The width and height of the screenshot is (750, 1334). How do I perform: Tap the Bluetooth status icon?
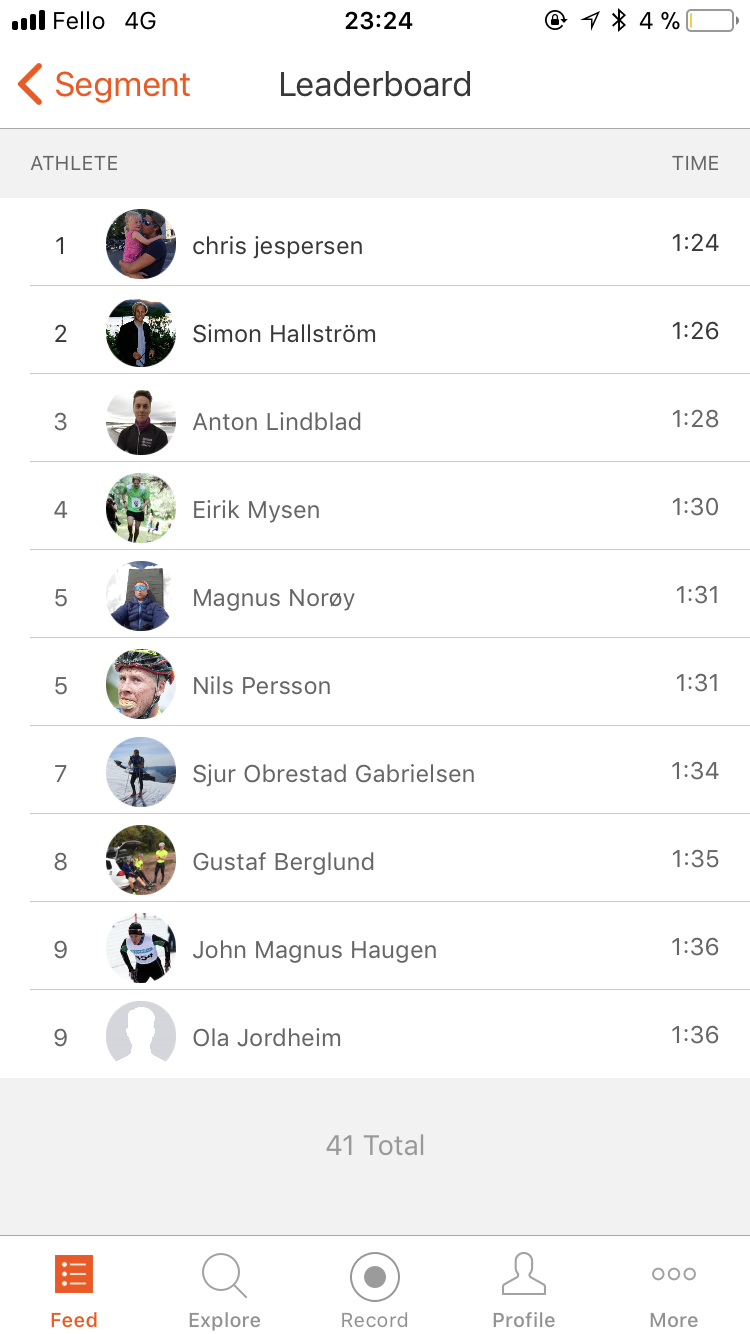[619, 21]
